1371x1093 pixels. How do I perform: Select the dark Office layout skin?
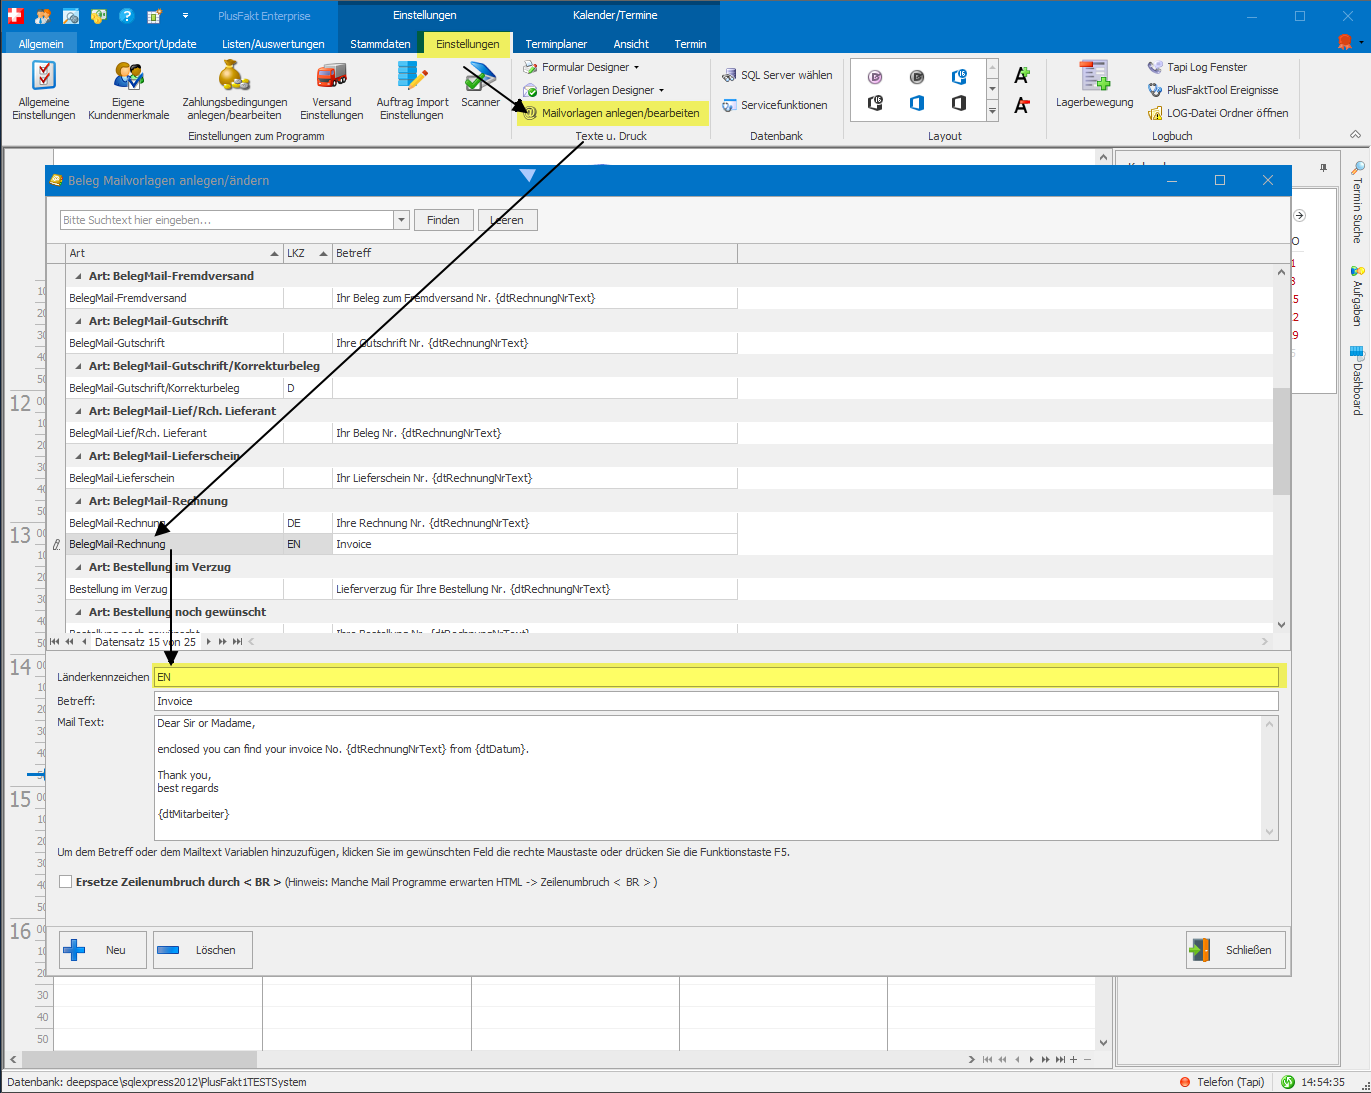[959, 103]
